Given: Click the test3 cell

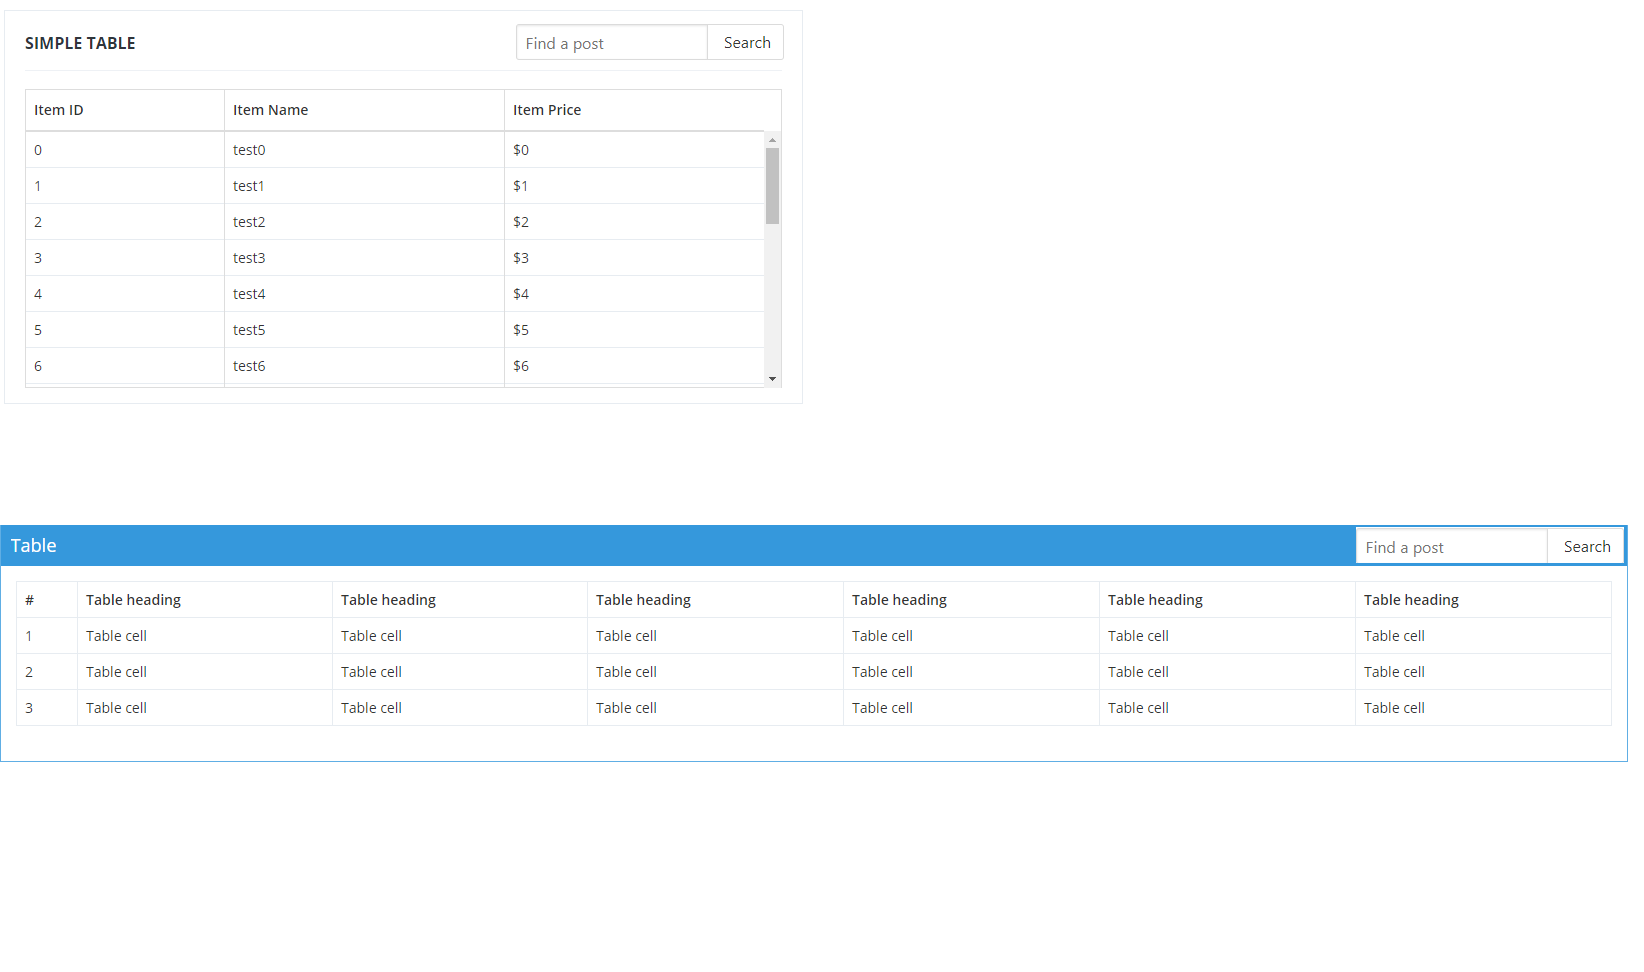Looking at the screenshot, I should click(x=249, y=257).
